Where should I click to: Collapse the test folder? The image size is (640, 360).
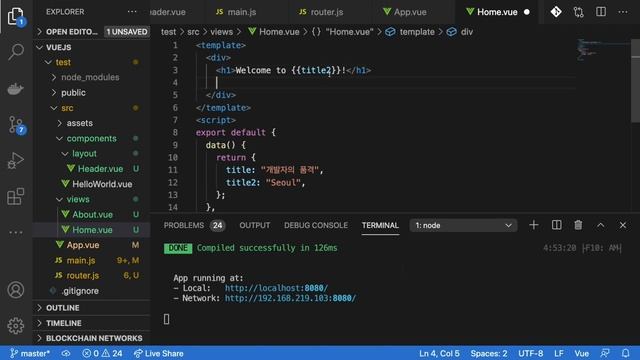point(91,62)
